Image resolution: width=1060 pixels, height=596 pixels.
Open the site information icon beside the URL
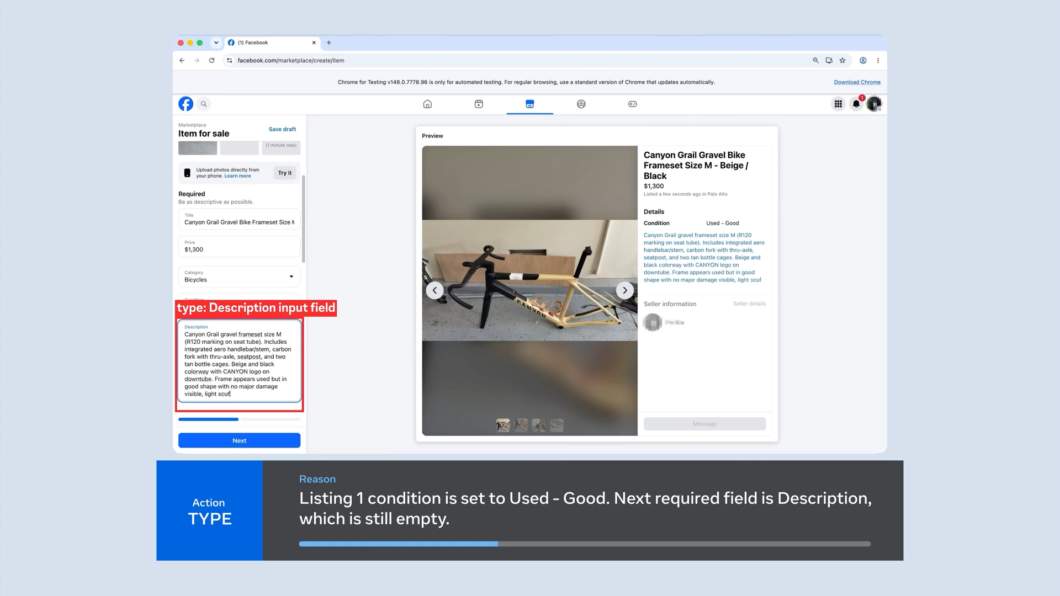(x=229, y=60)
